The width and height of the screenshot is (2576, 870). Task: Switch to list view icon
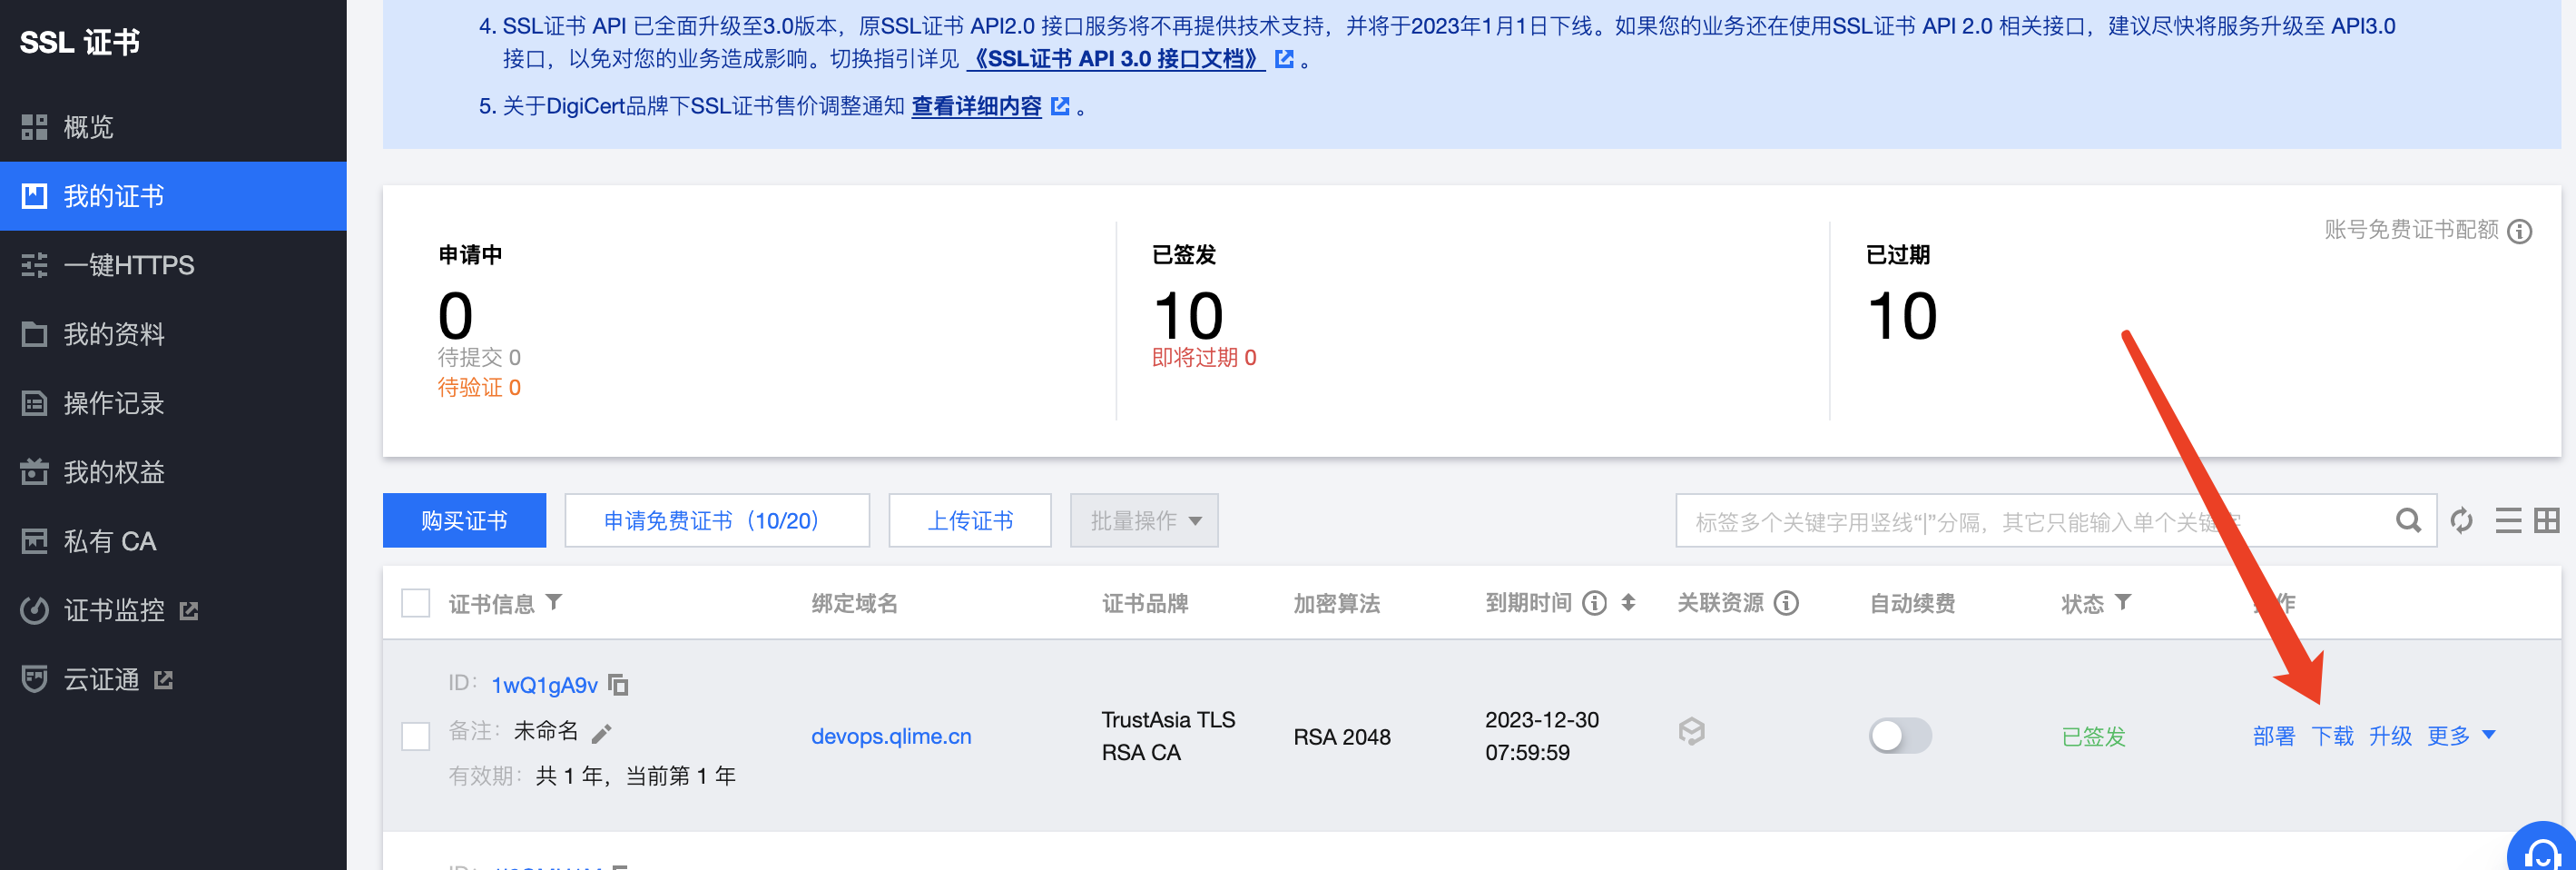coord(2508,520)
